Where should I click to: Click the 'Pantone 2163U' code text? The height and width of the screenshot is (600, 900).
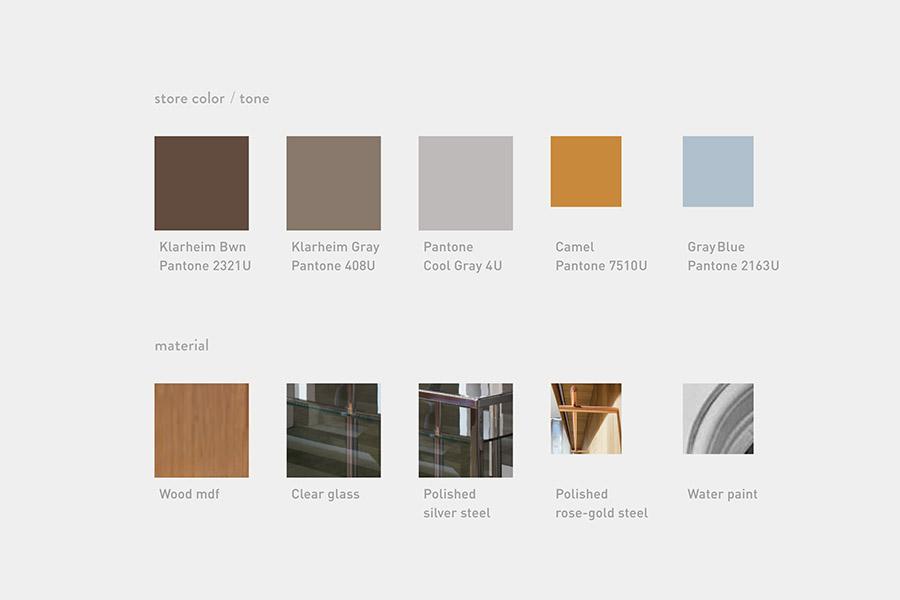click(x=733, y=266)
